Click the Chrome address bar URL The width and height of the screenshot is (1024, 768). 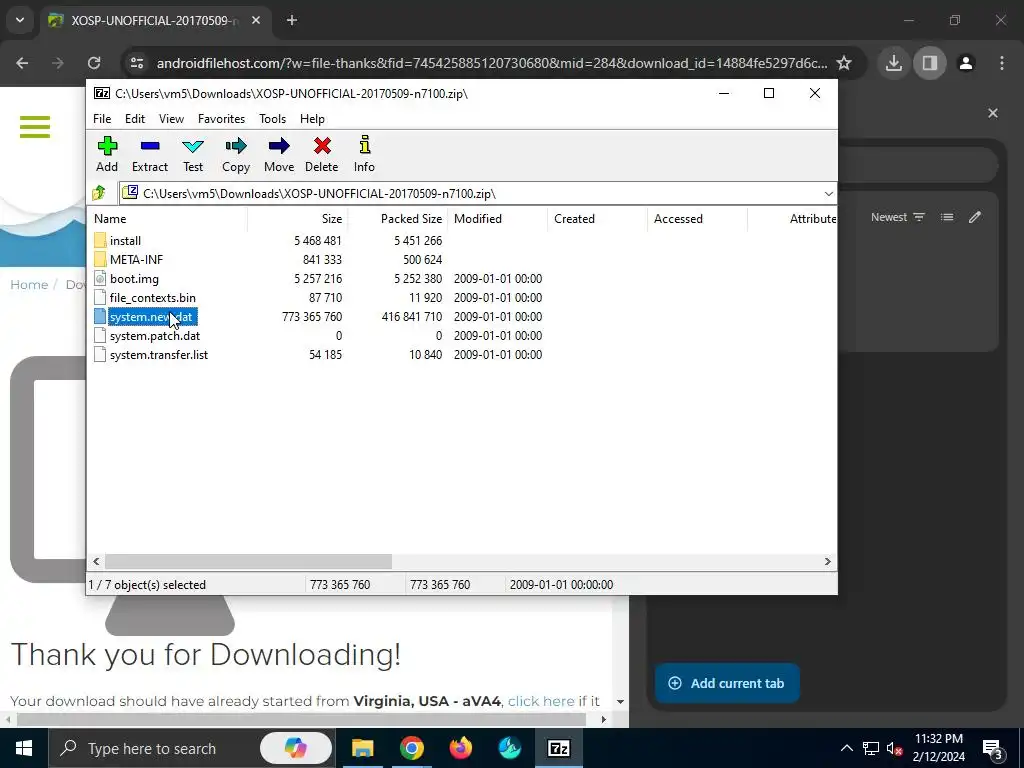click(492, 63)
